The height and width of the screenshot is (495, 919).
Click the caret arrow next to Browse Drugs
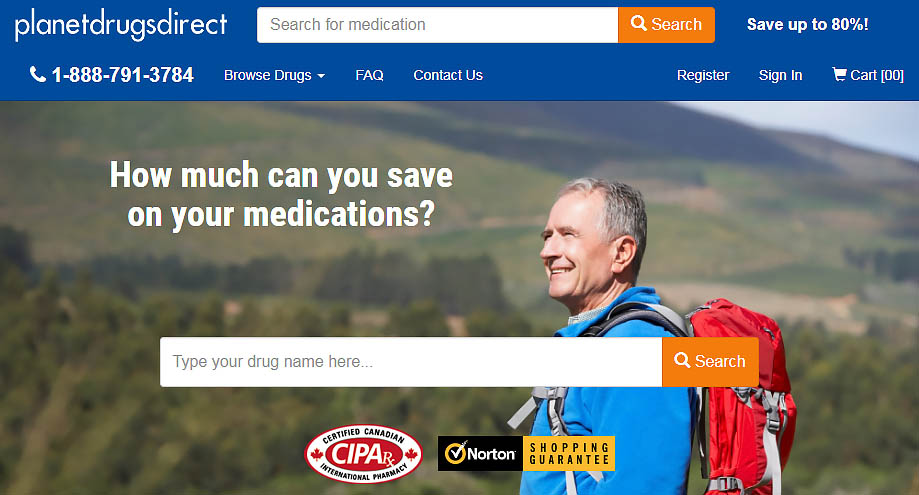click(321, 76)
